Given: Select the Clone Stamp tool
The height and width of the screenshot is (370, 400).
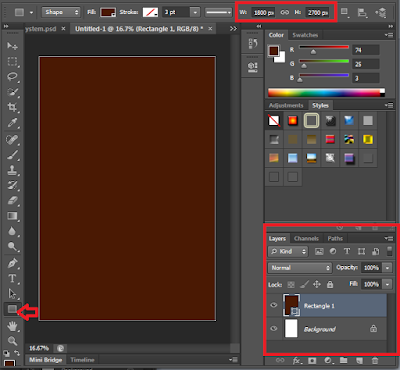Looking at the screenshot, I should [12, 170].
